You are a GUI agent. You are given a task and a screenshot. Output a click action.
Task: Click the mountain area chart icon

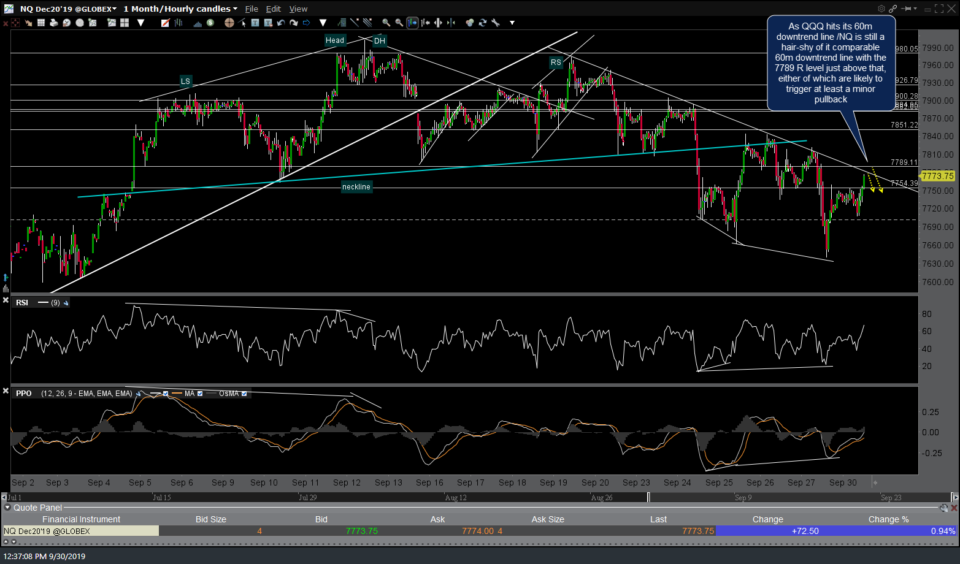[198, 23]
